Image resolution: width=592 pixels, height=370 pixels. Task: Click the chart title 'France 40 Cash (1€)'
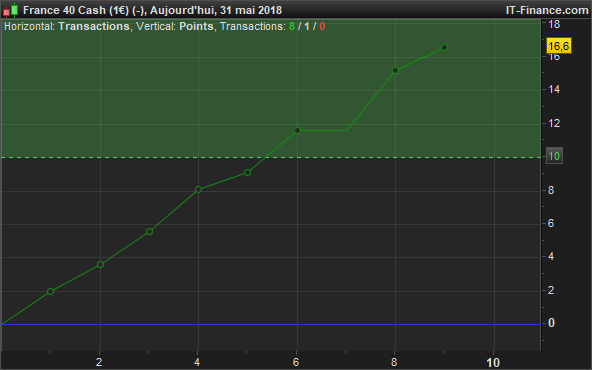pyautogui.click(x=77, y=10)
